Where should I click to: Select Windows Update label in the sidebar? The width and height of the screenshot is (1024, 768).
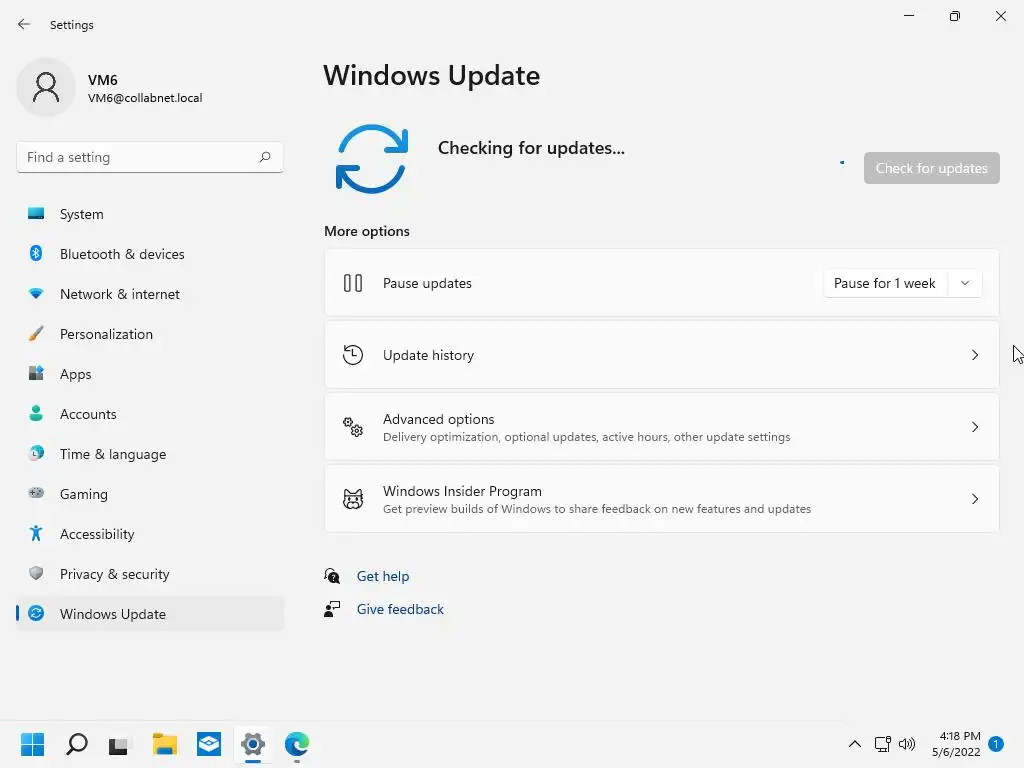(113, 614)
